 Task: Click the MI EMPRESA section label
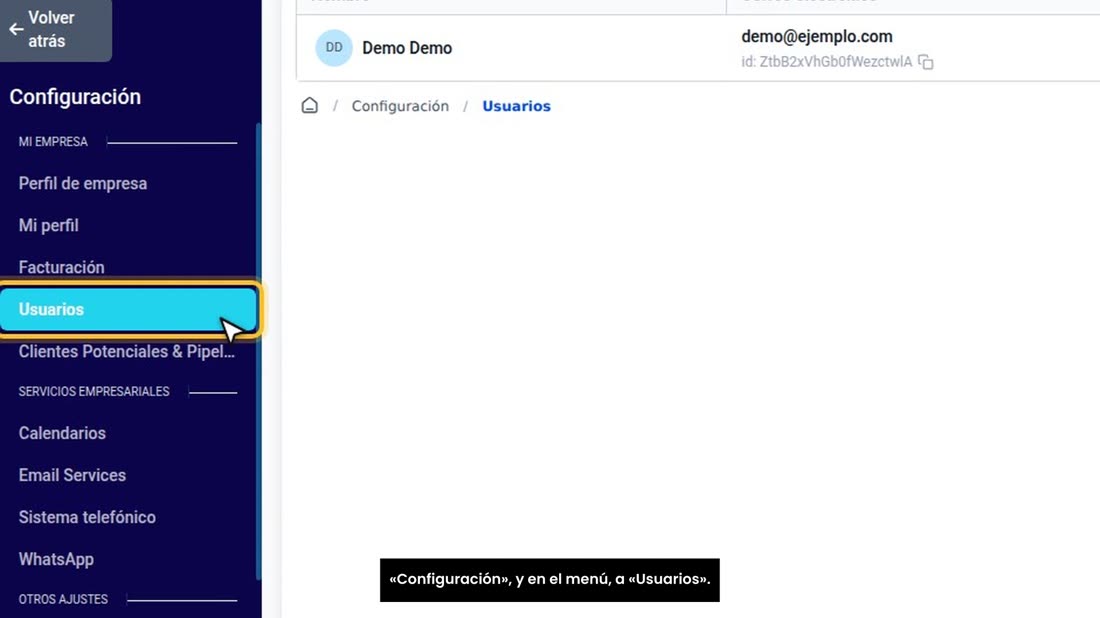(x=53, y=142)
